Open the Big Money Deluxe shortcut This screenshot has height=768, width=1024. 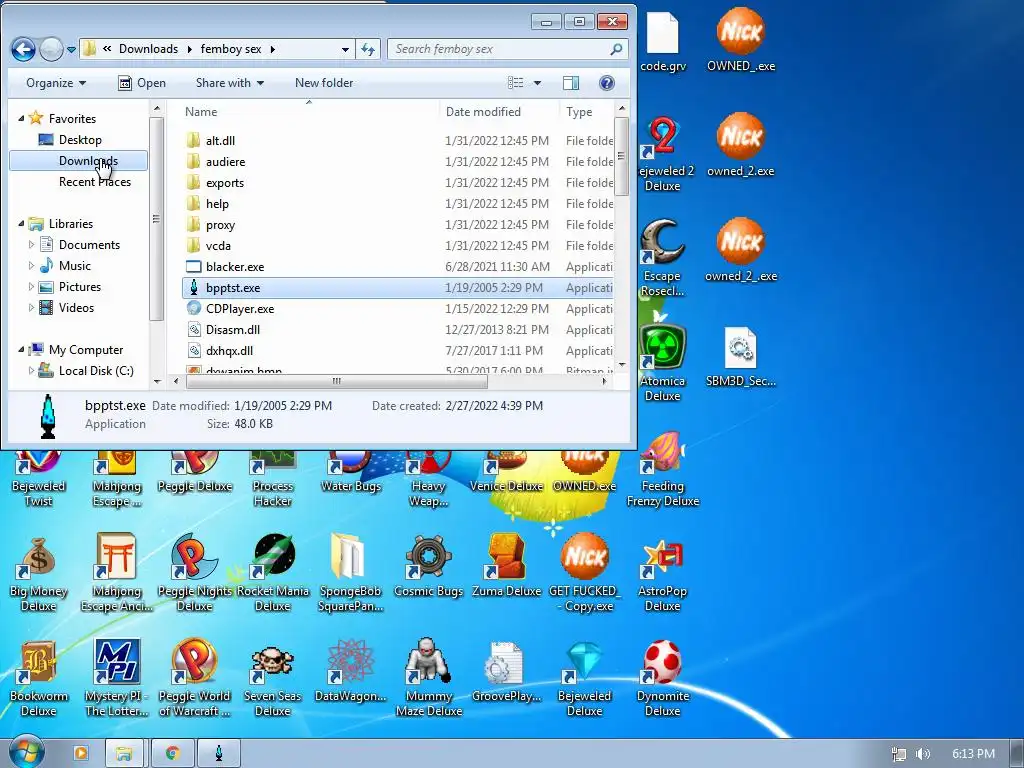click(x=39, y=573)
